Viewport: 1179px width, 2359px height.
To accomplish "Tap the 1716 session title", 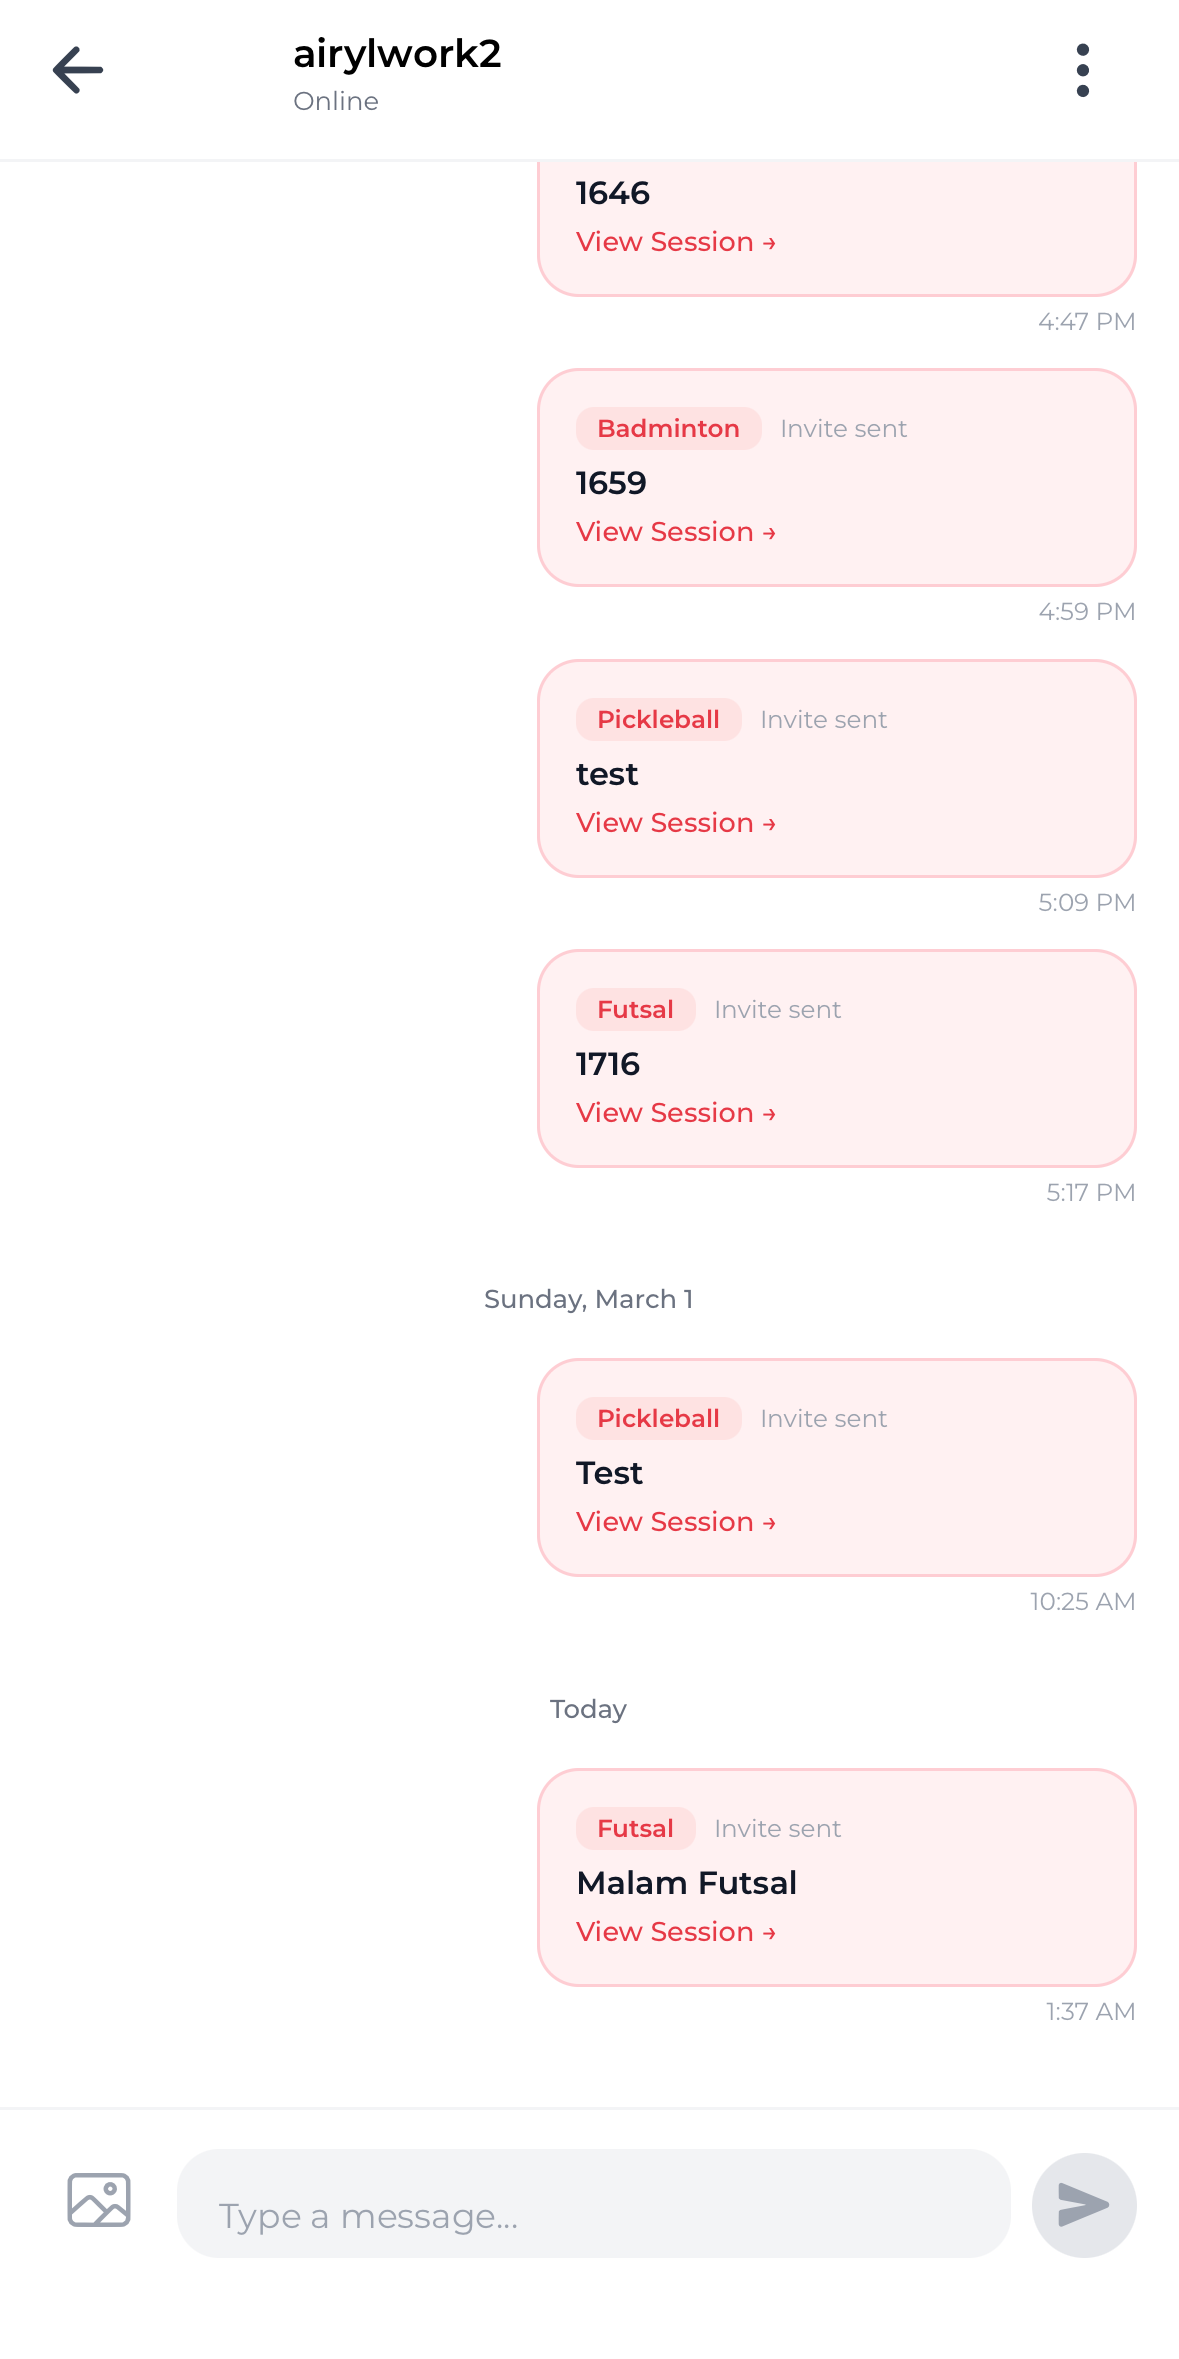I will coord(608,1064).
